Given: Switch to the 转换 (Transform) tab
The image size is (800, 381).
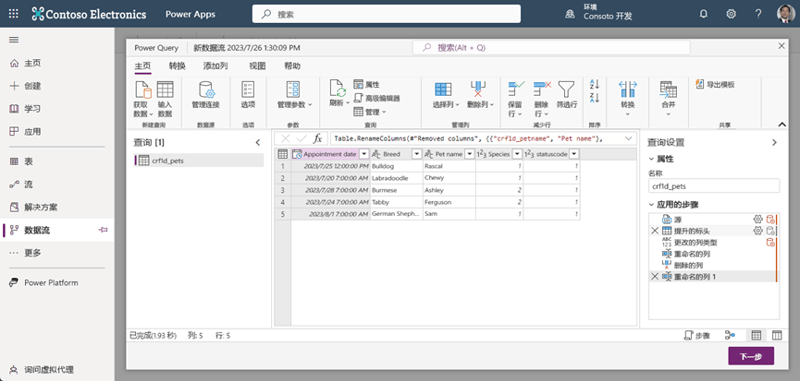Looking at the screenshot, I should 177,66.
